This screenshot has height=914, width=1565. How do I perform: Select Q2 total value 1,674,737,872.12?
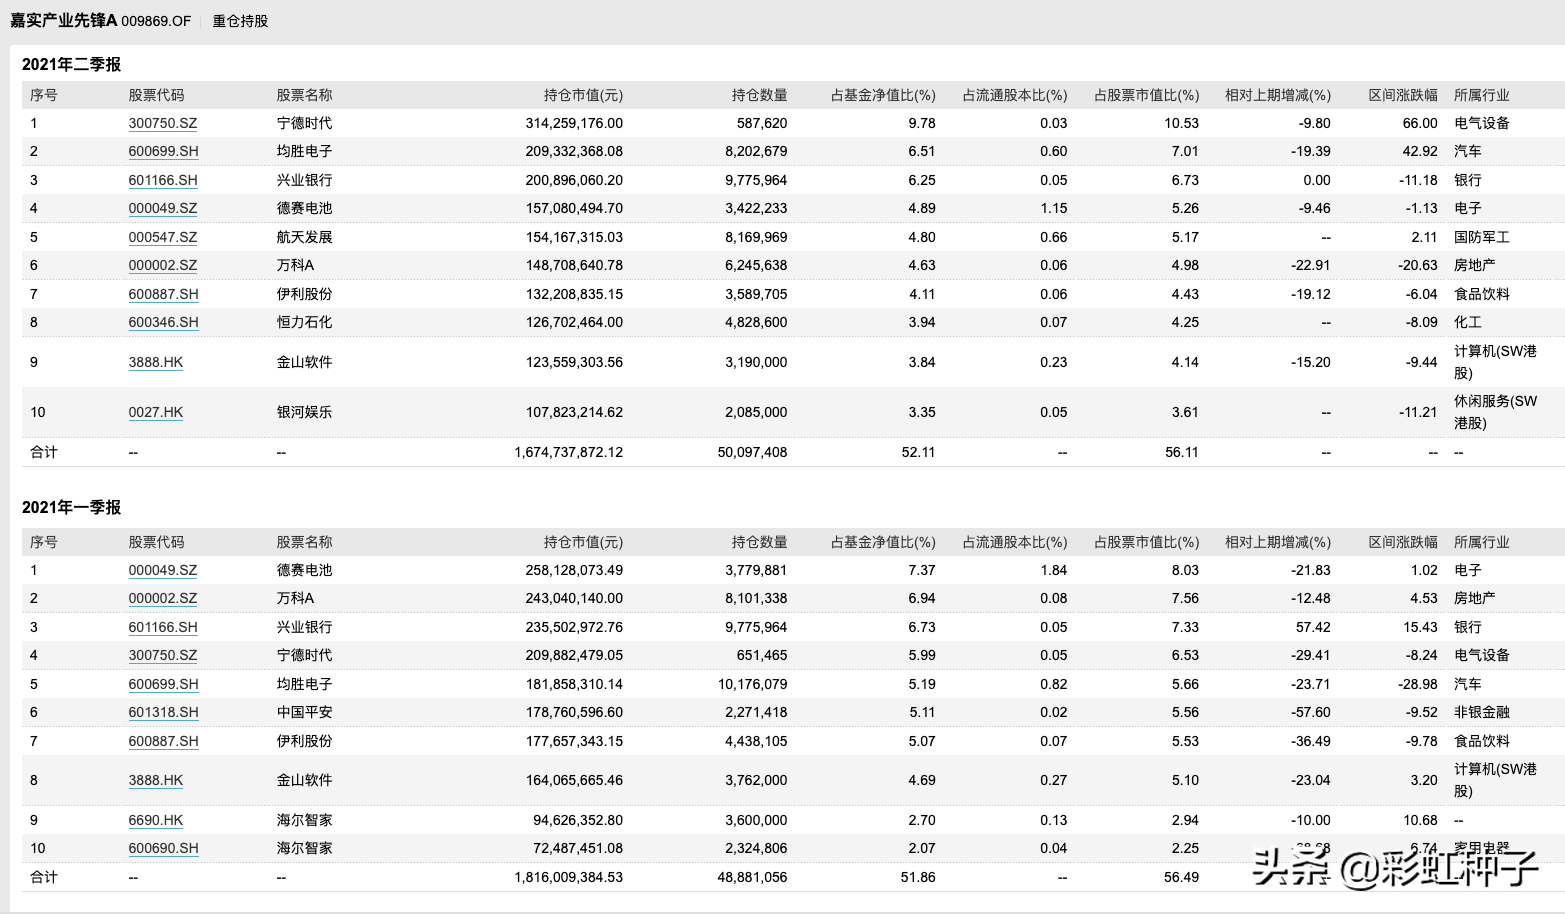point(568,452)
